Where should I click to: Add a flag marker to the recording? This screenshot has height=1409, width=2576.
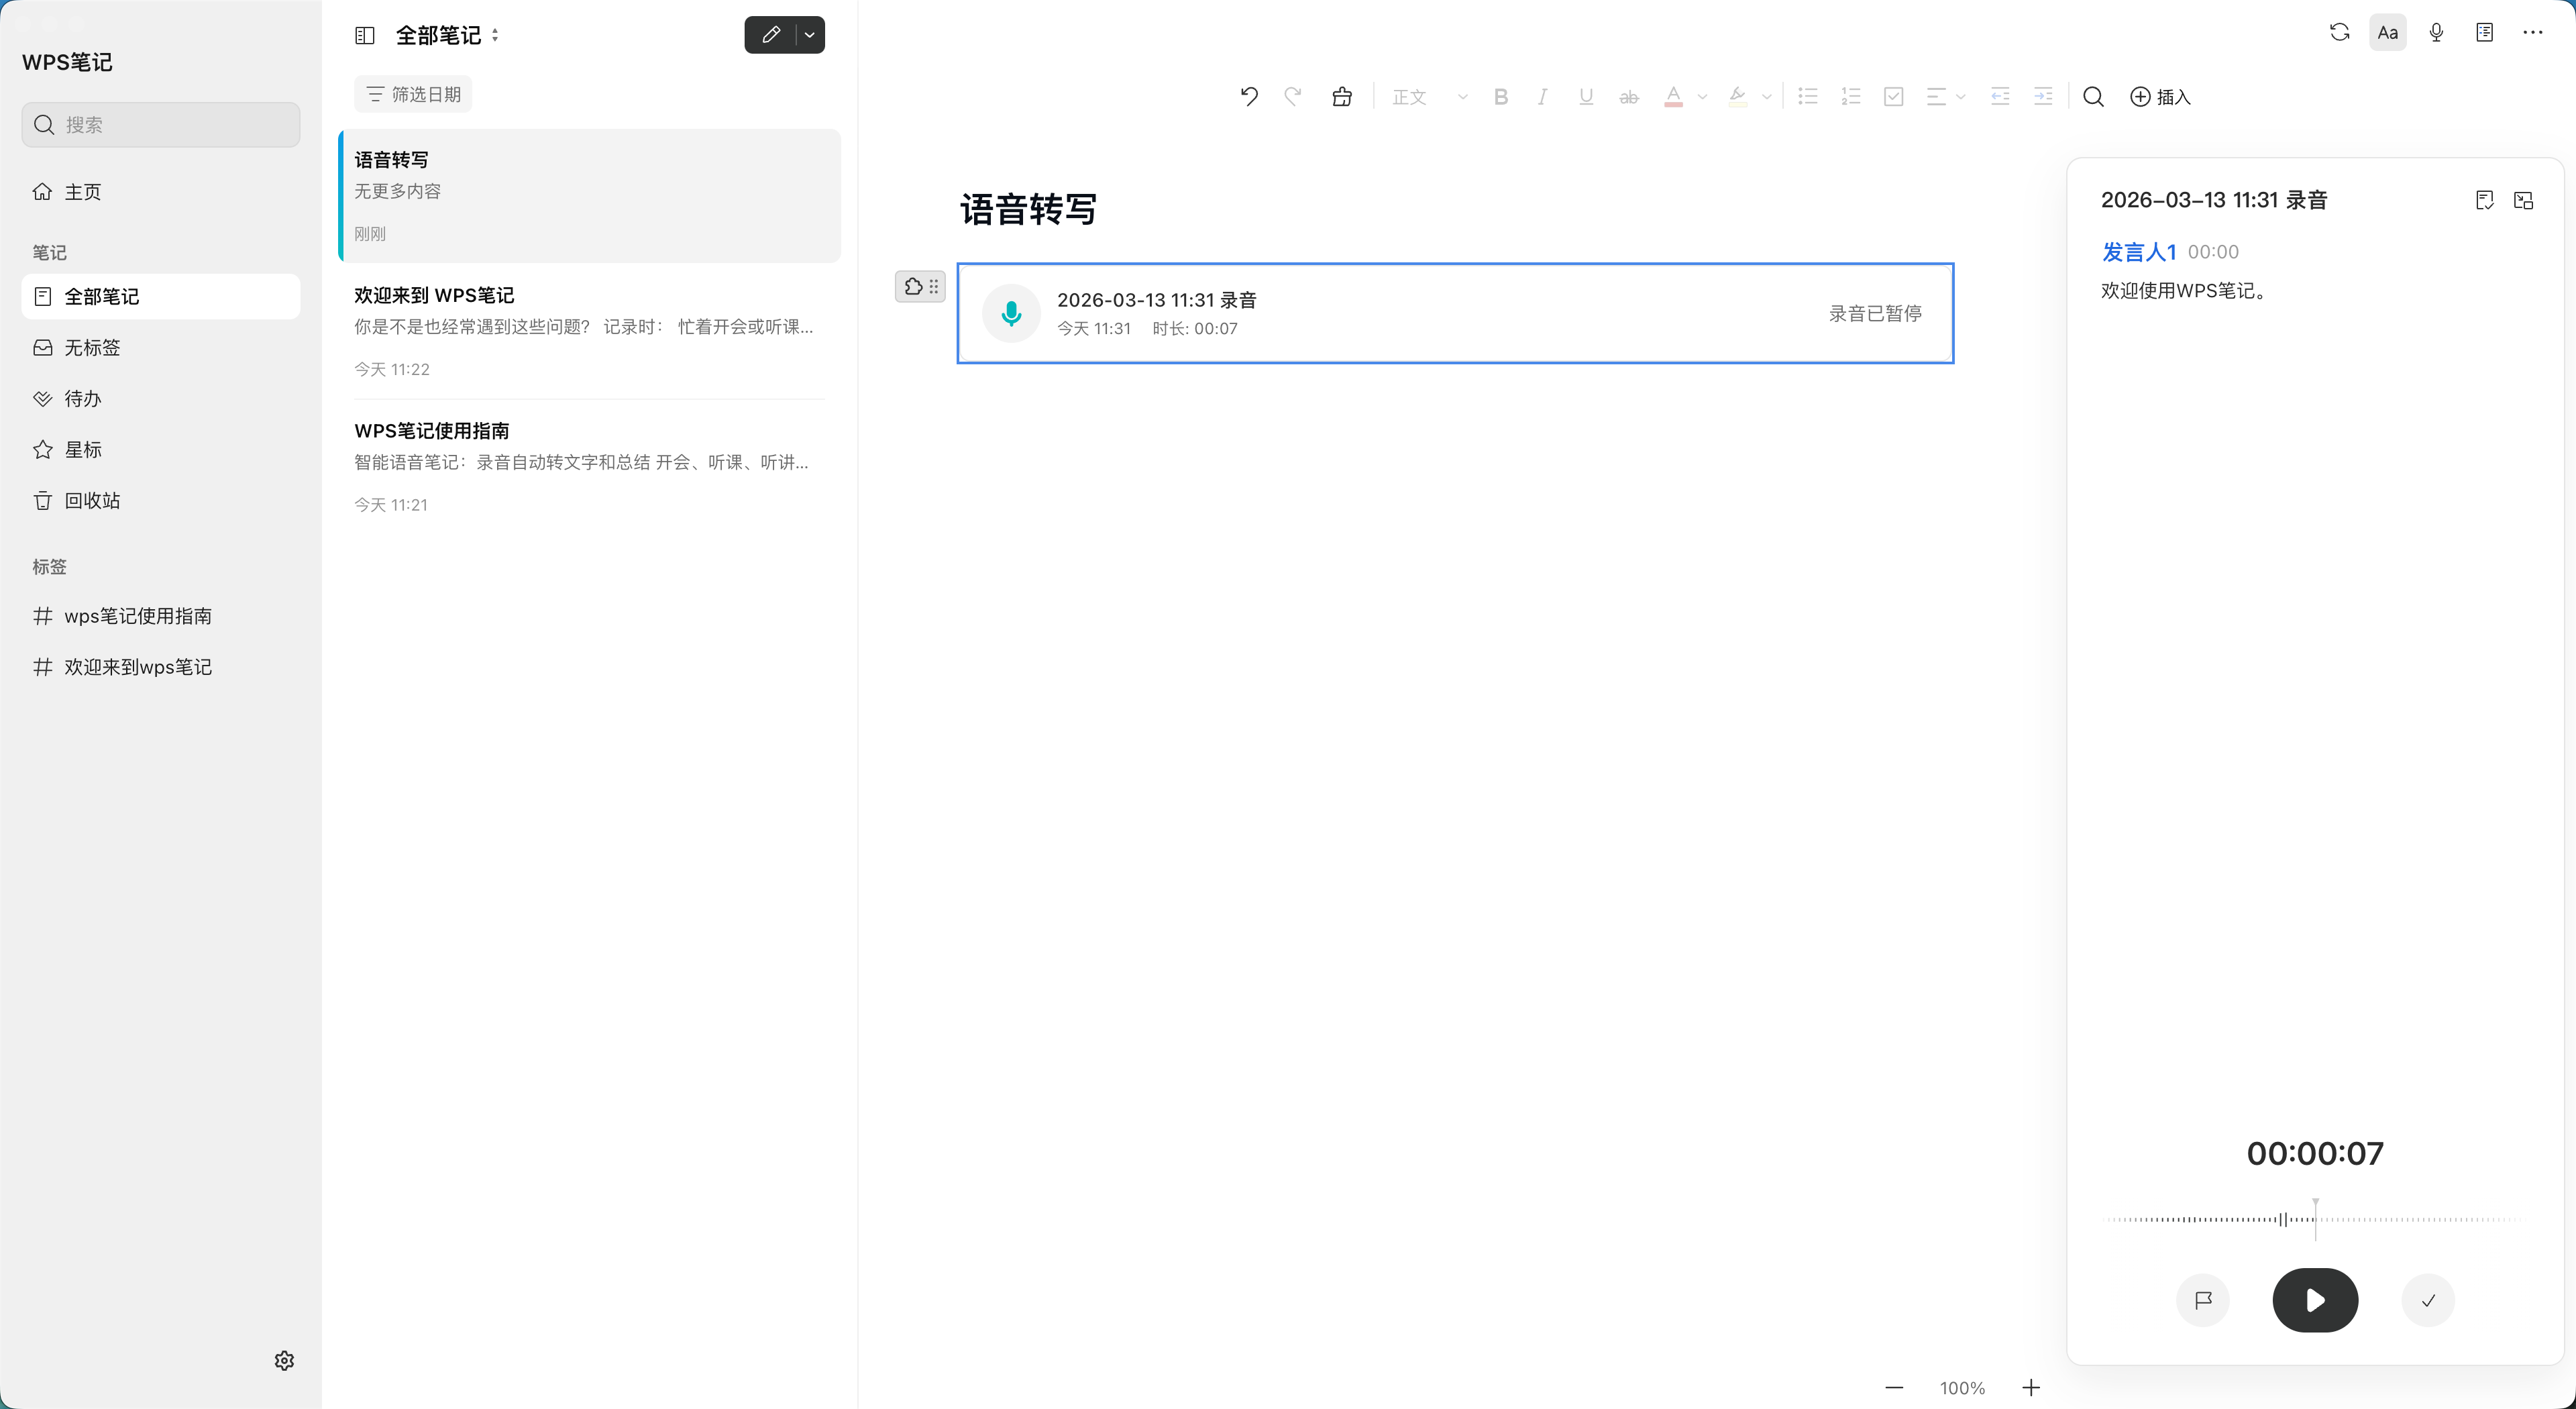pyautogui.click(x=2203, y=1300)
